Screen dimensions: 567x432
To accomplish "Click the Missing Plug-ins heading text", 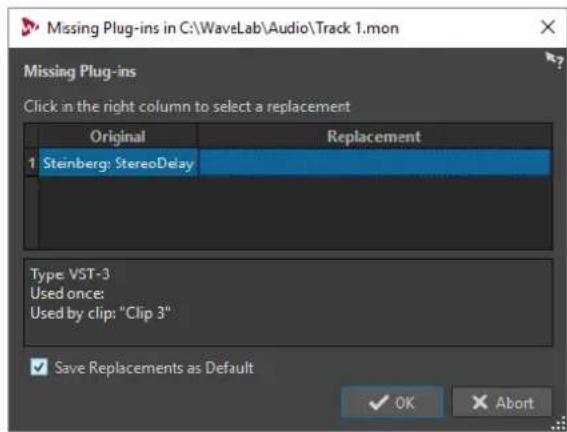I will pos(80,71).
